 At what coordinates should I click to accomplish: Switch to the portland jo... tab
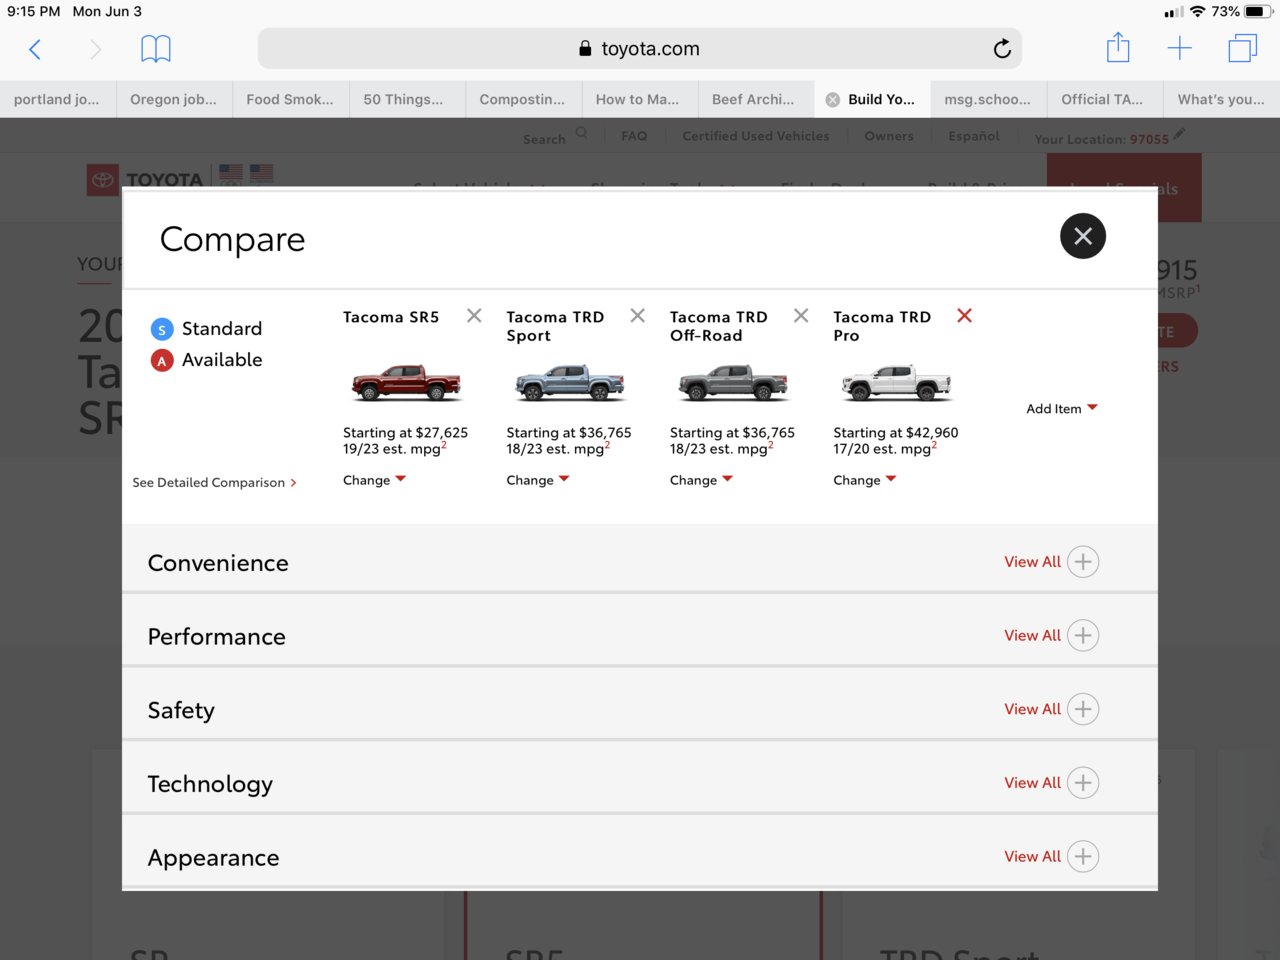point(57,99)
